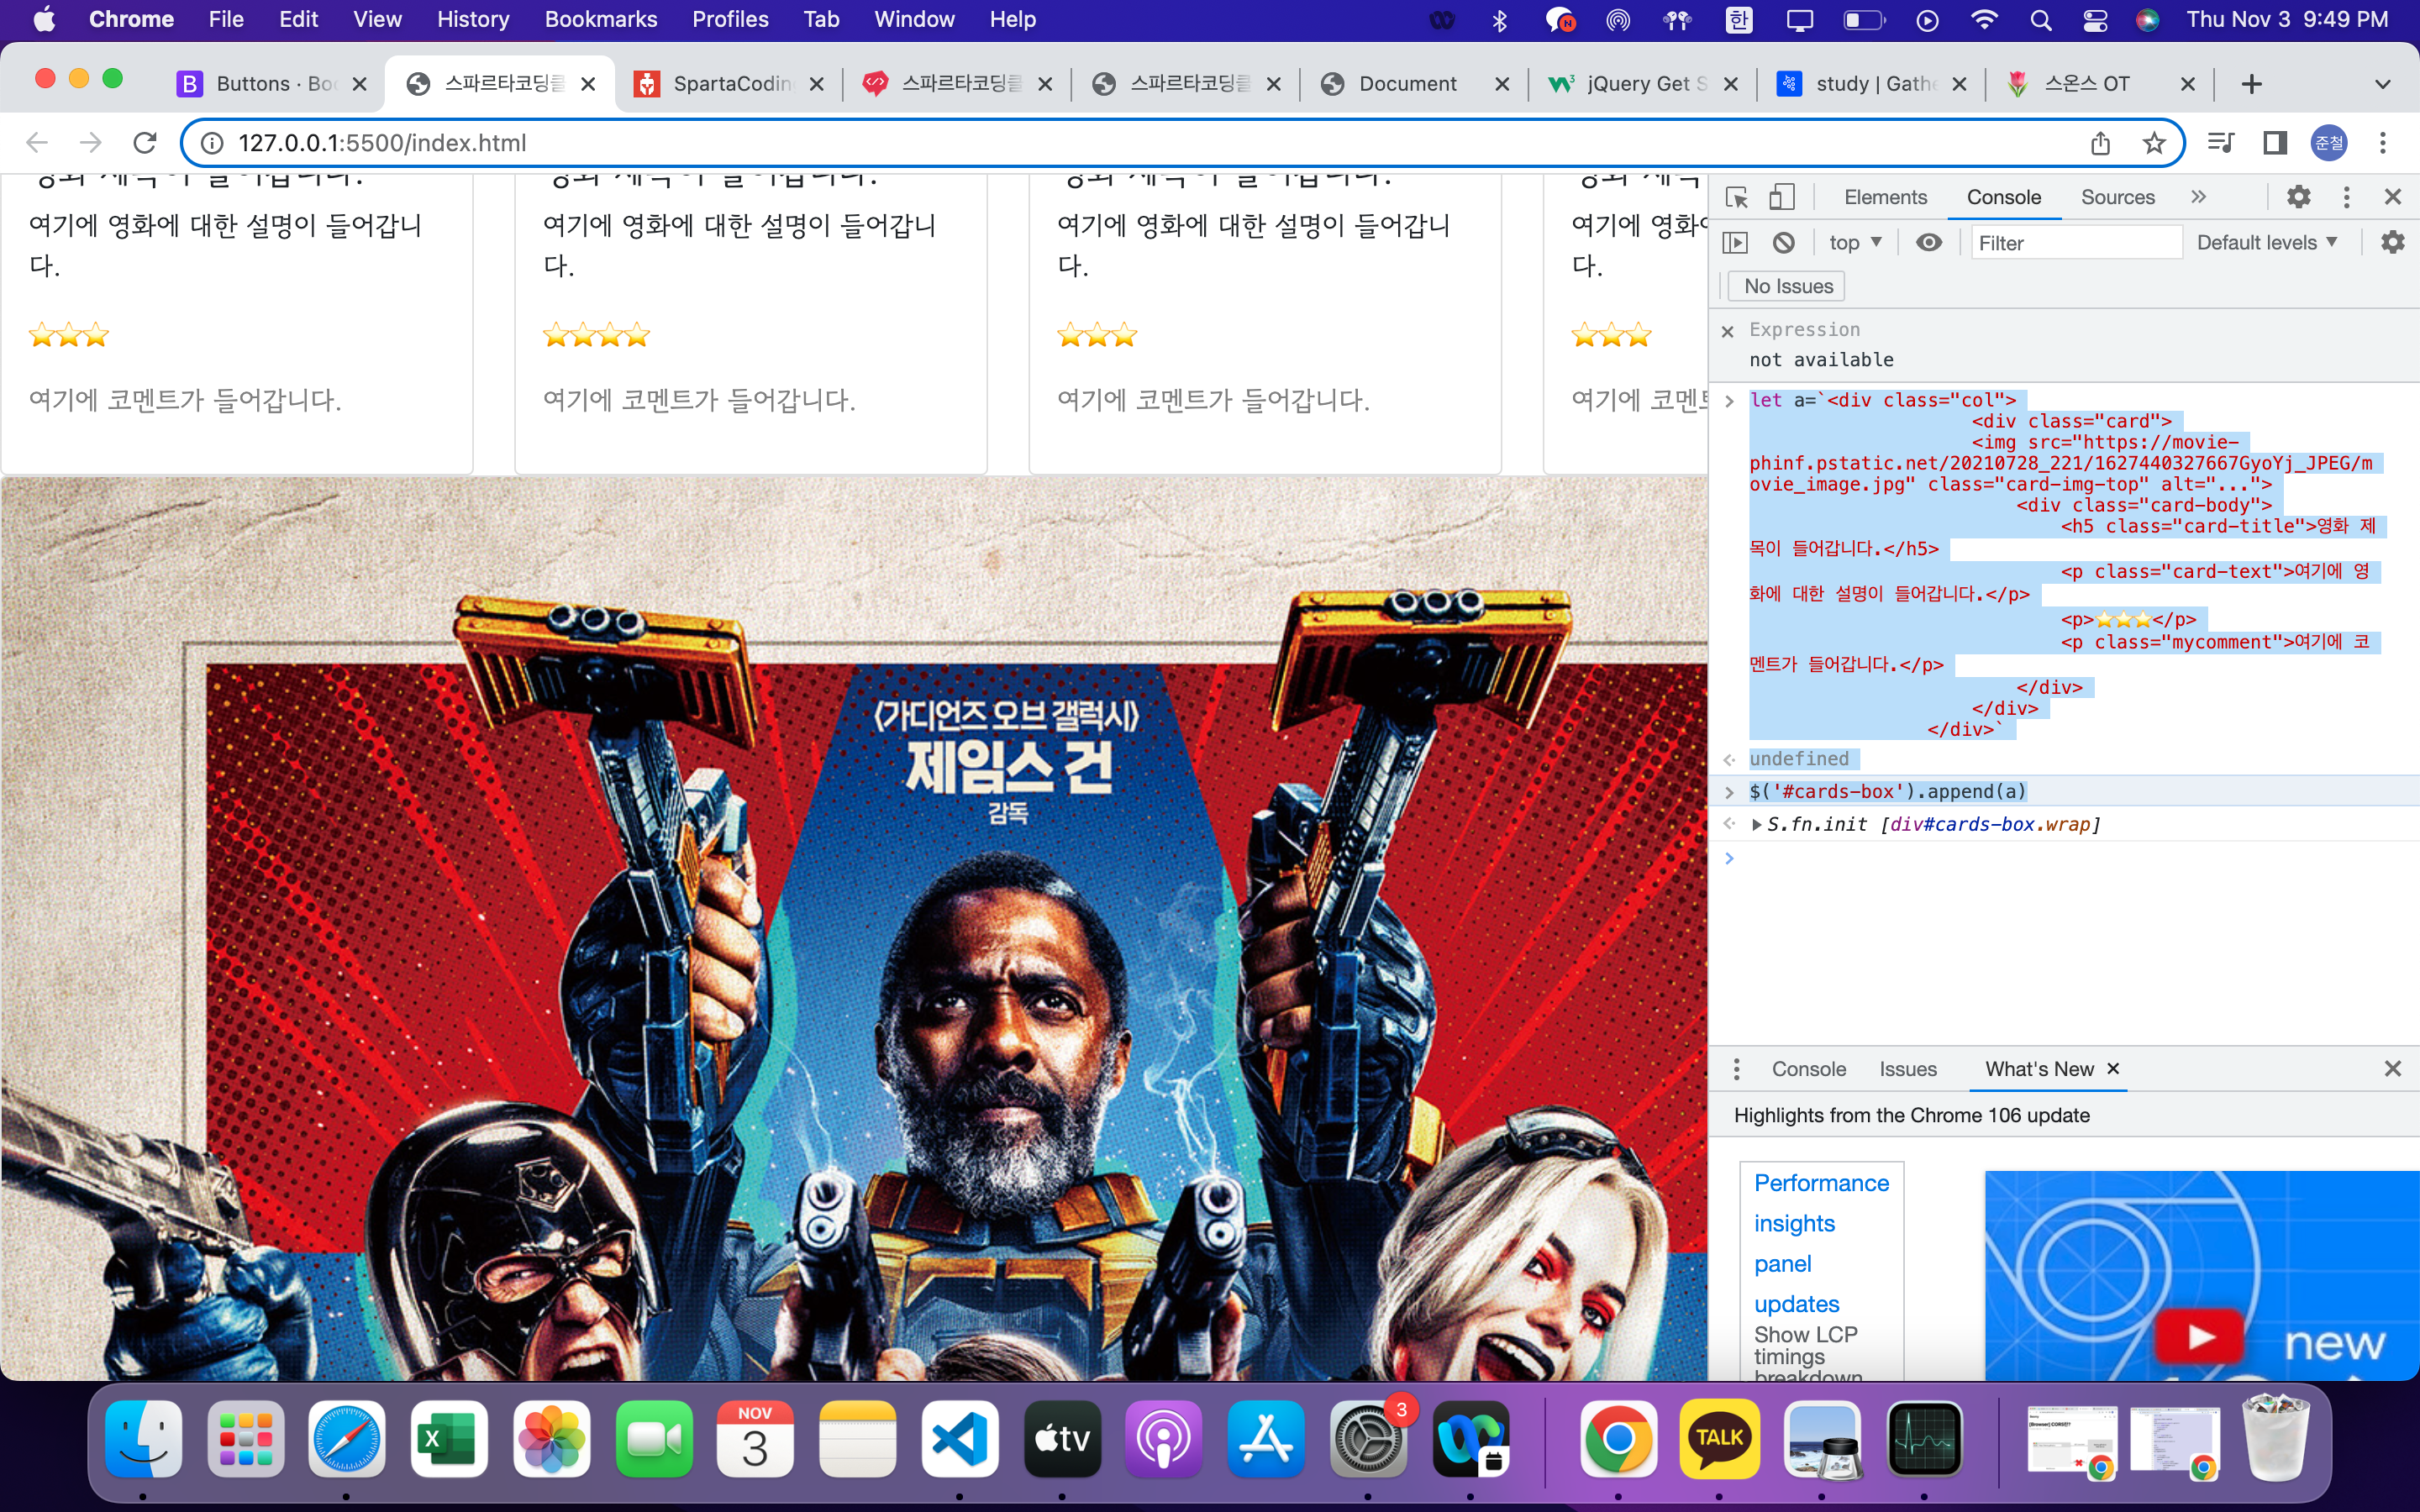Open the Chrome History menu
This screenshot has width=2420, height=1512.
tap(473, 19)
